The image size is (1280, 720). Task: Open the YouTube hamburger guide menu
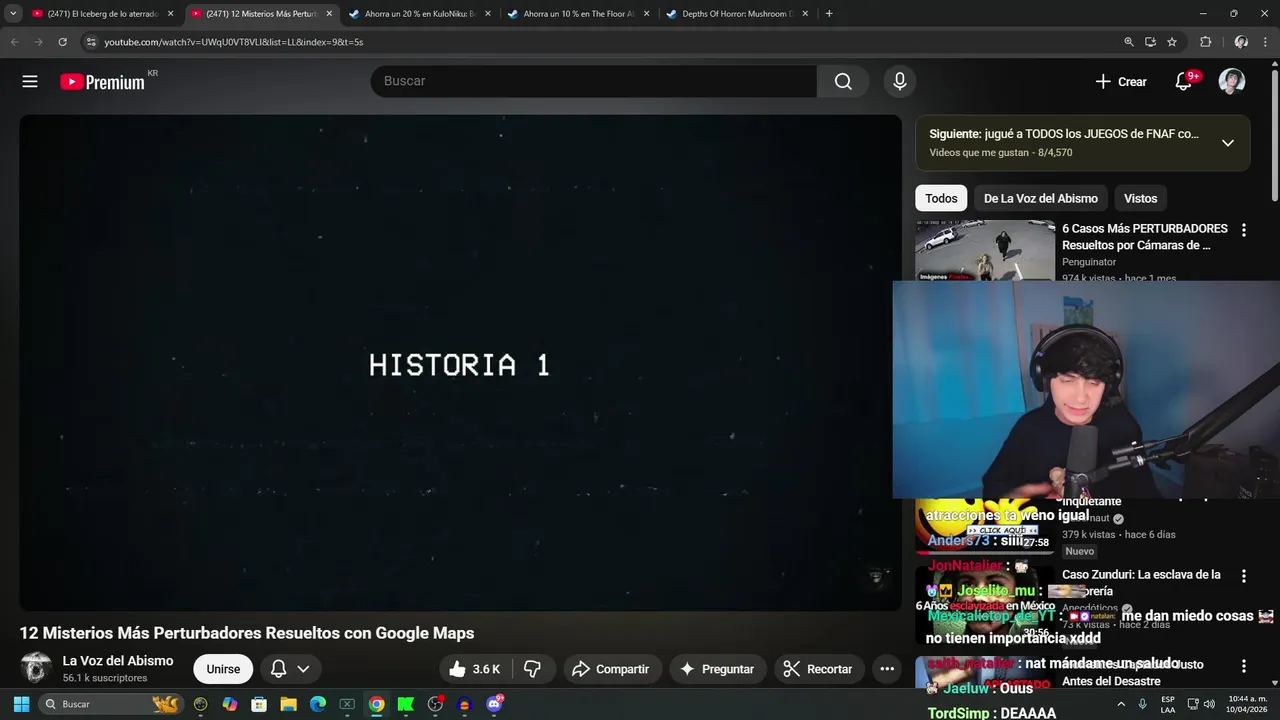pyautogui.click(x=30, y=82)
